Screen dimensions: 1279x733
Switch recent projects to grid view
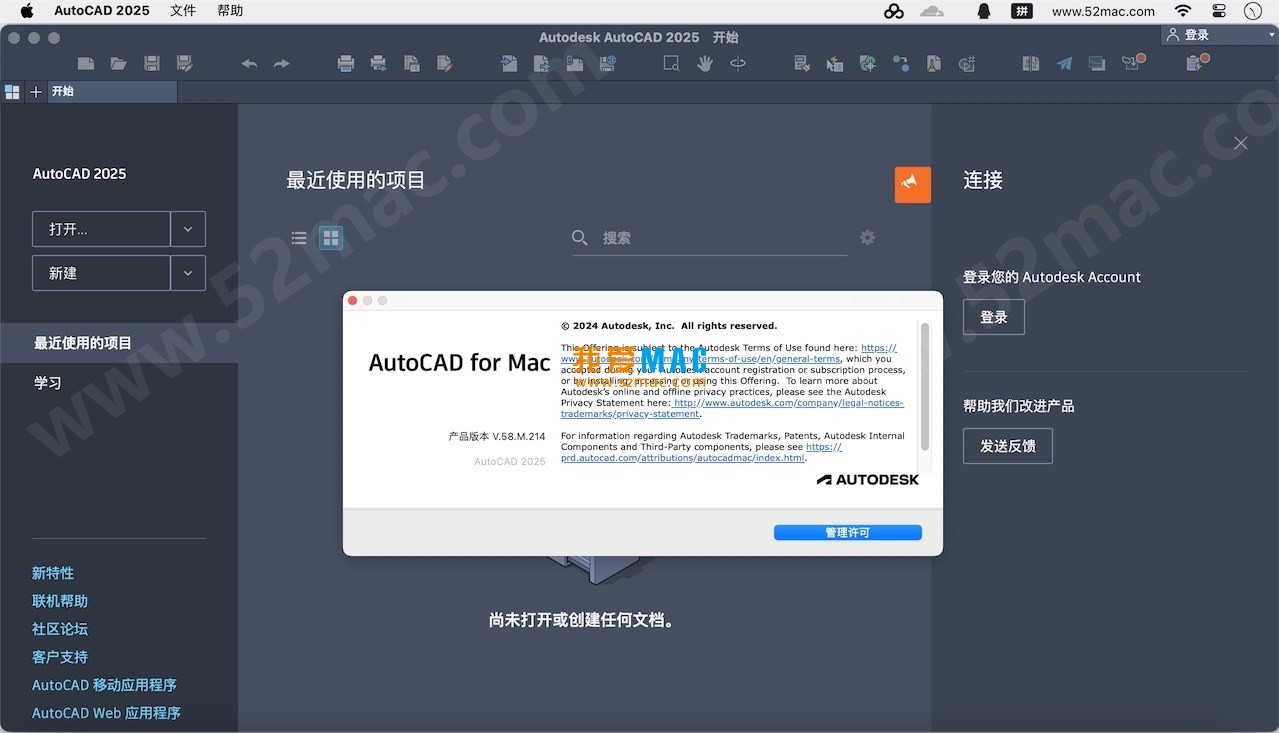click(x=331, y=238)
